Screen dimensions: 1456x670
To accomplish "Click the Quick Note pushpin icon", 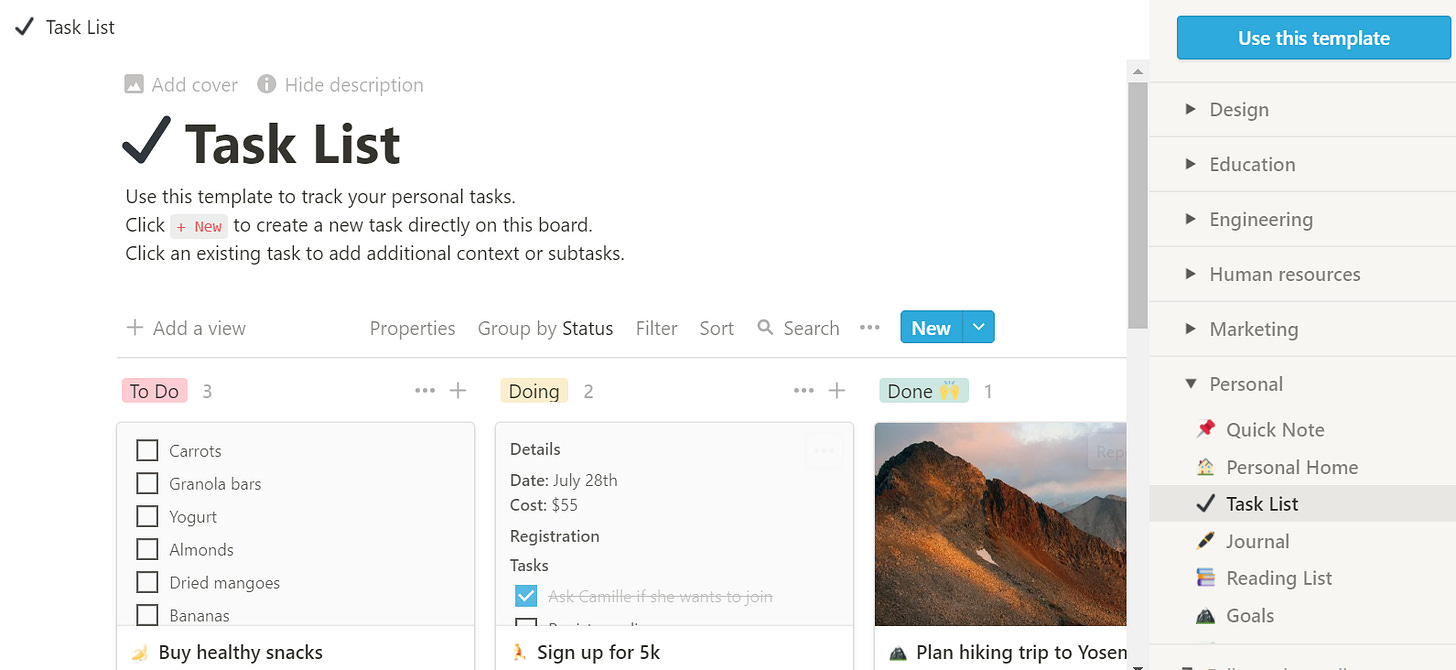I will [1206, 429].
